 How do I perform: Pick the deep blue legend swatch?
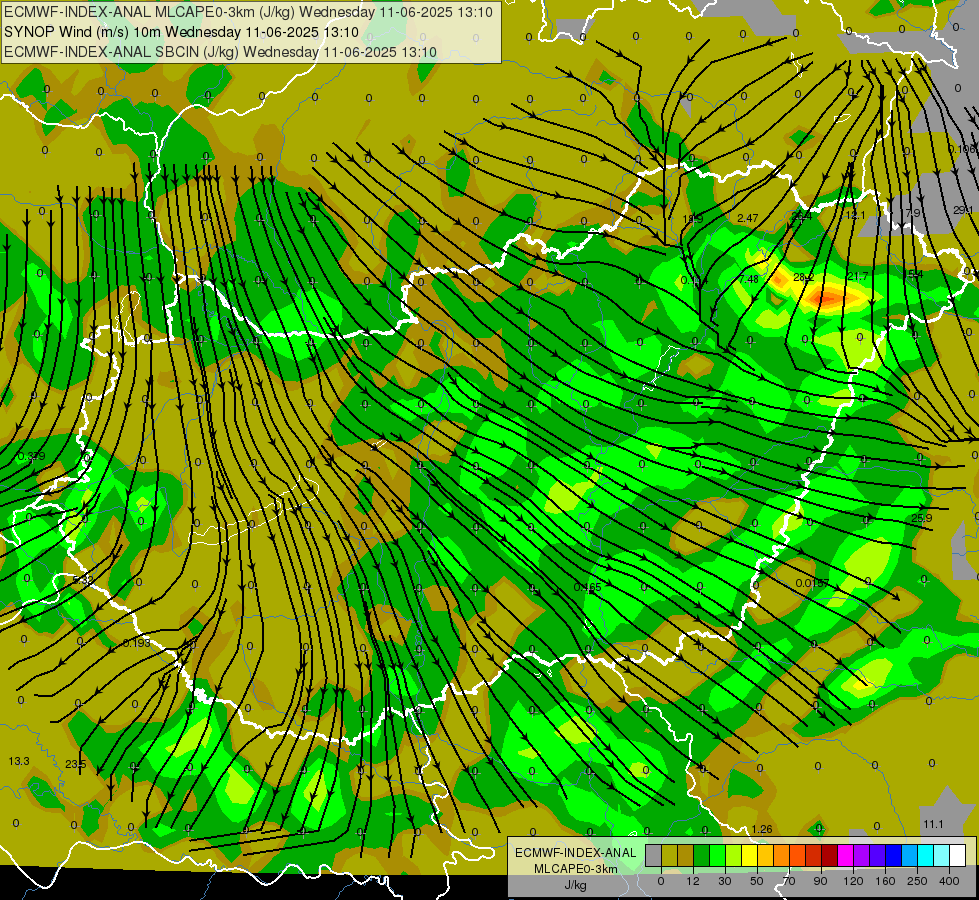894,855
